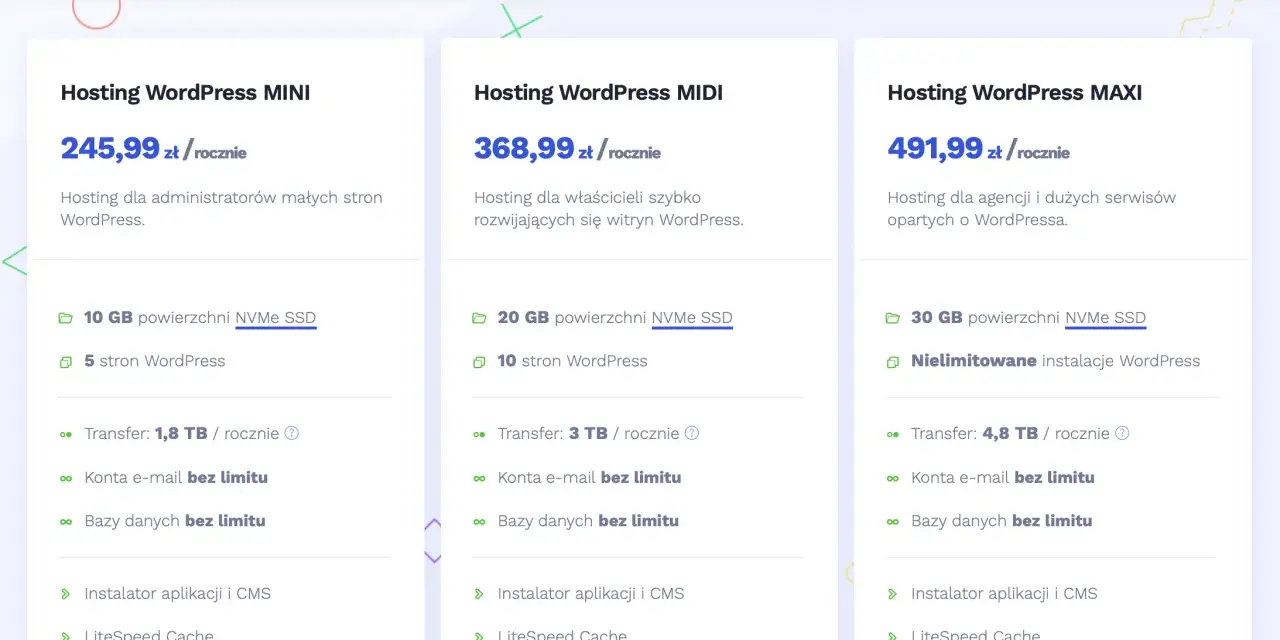Click arrow icon beside MINI Instalator aplikacji
Image resolution: width=1280 pixels, height=640 pixels.
pos(66,594)
